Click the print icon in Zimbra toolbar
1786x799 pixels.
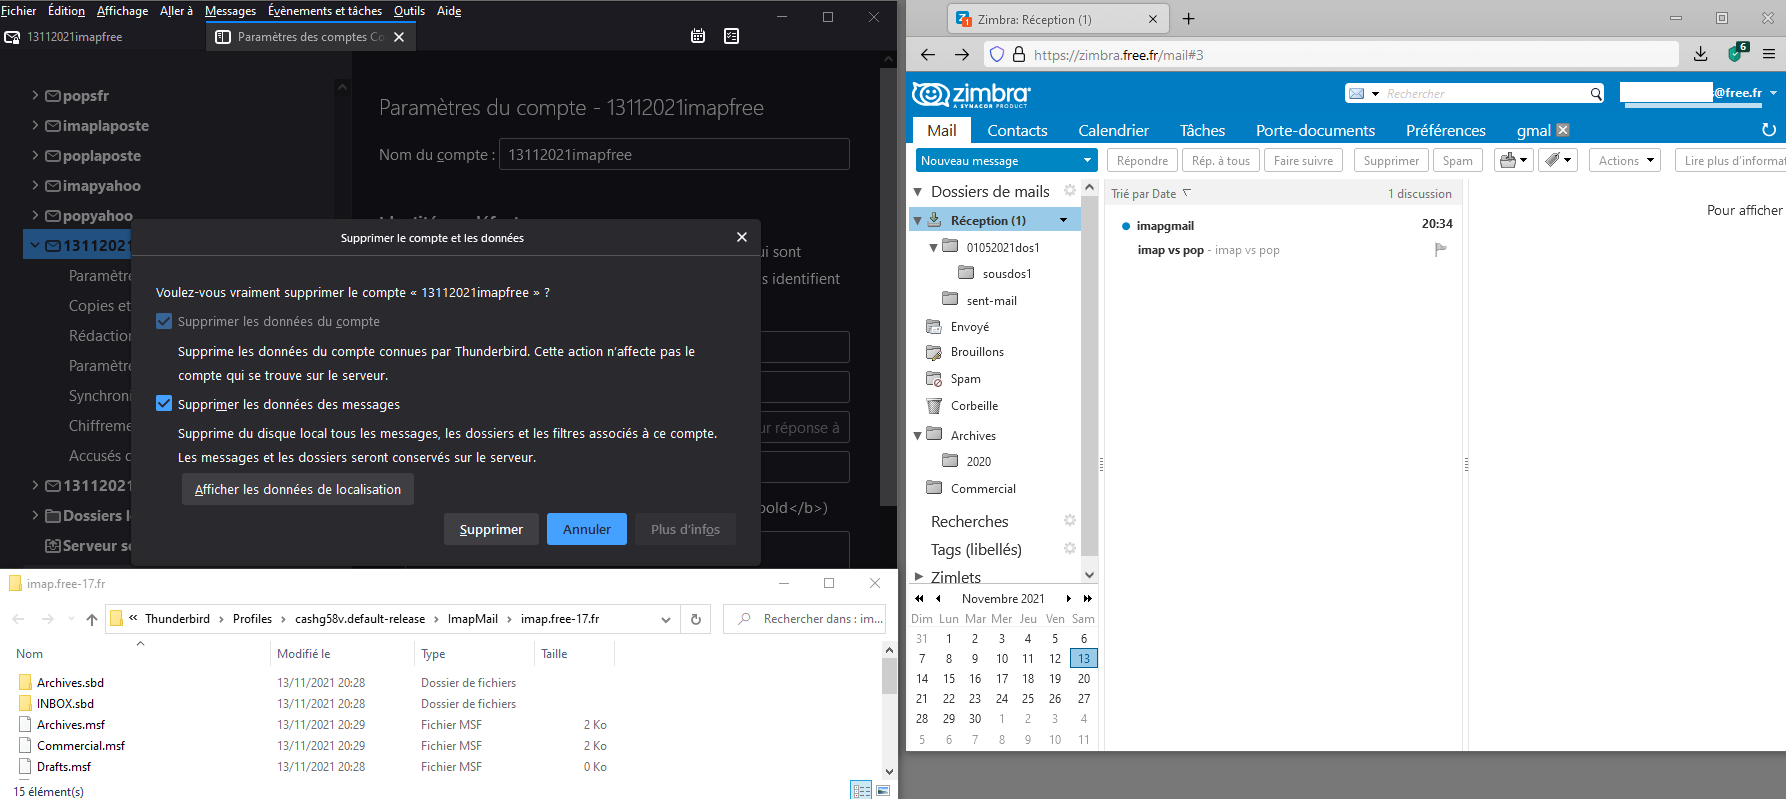point(1508,160)
